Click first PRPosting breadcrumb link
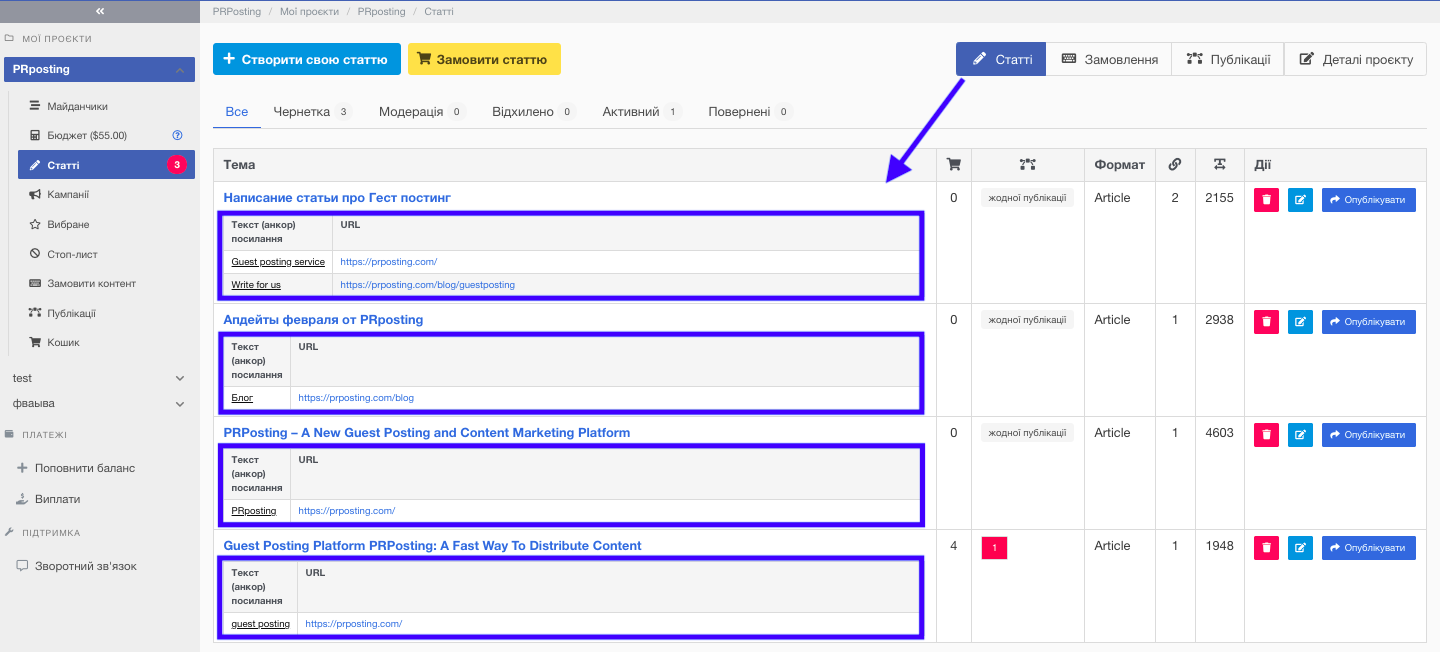 (x=237, y=12)
